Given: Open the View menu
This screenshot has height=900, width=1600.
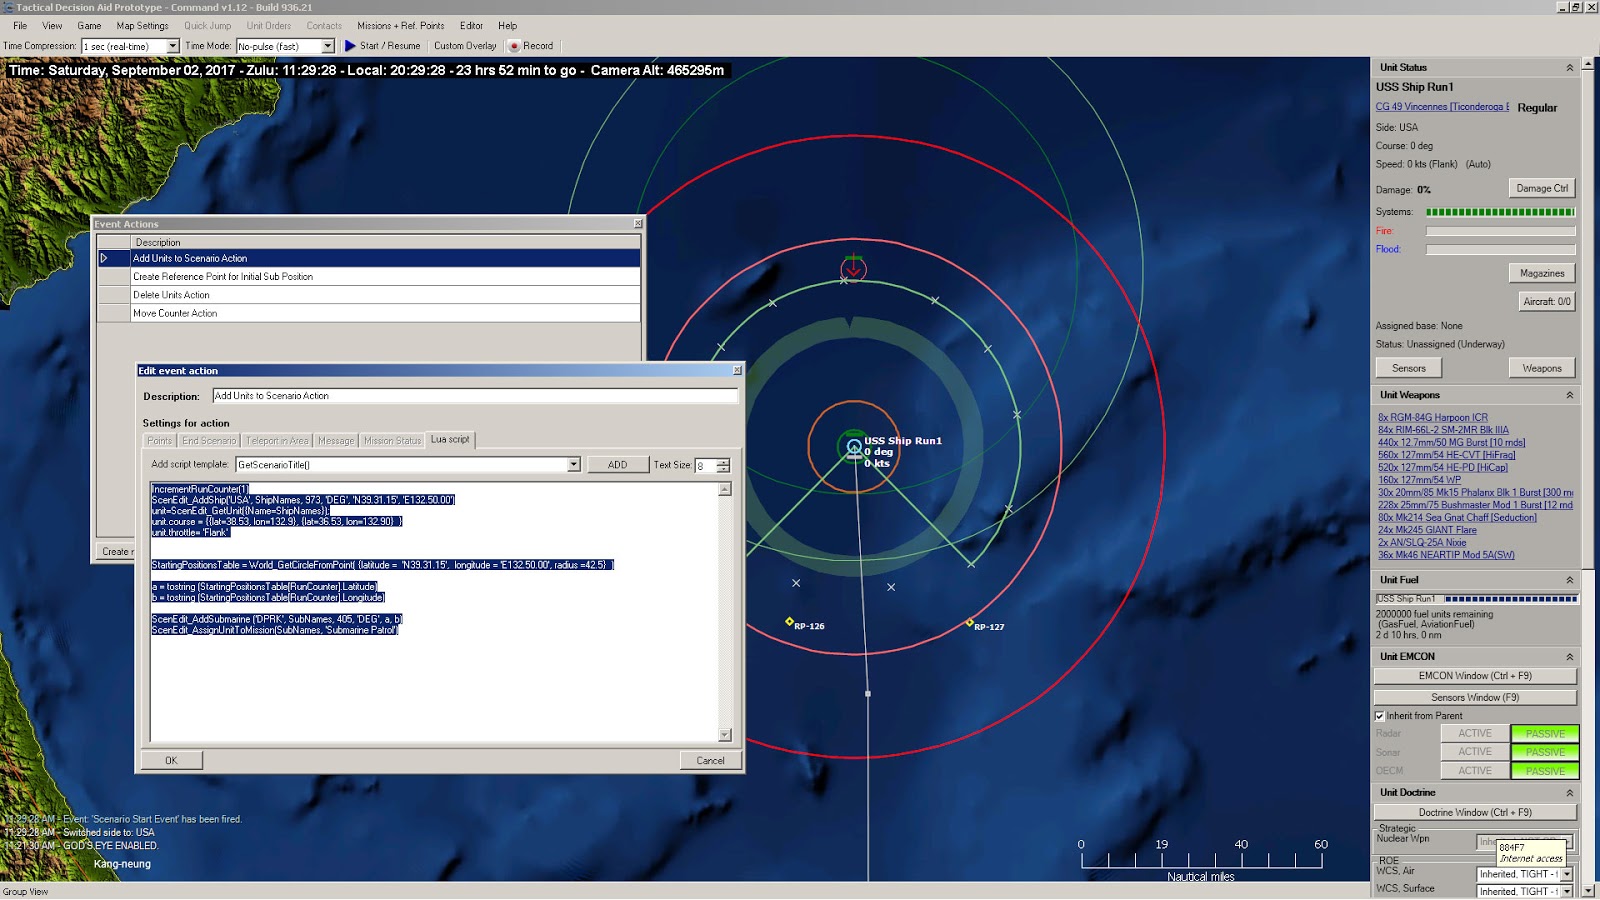Looking at the screenshot, I should coord(52,26).
